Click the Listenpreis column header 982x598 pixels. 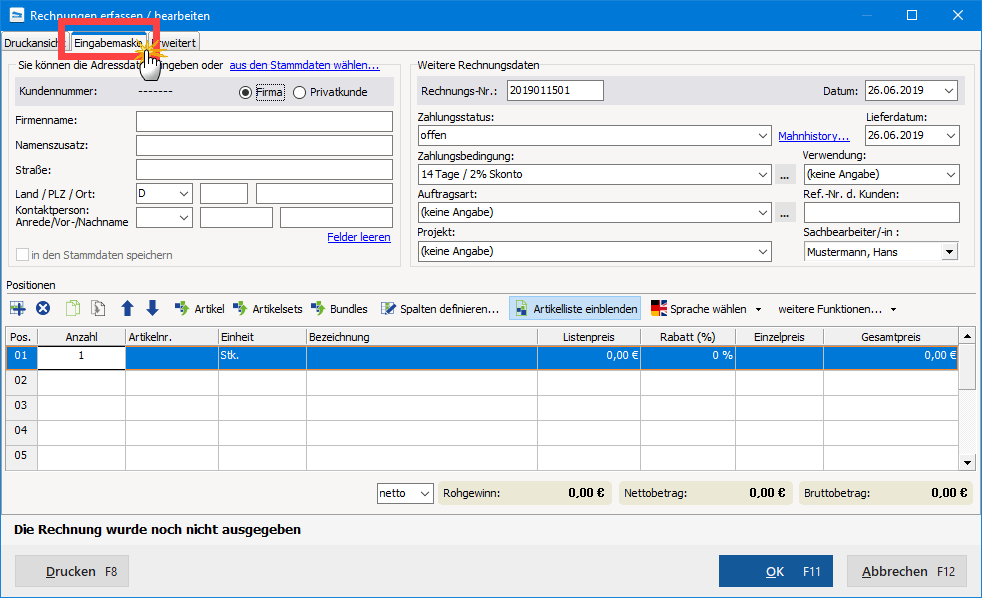point(589,337)
